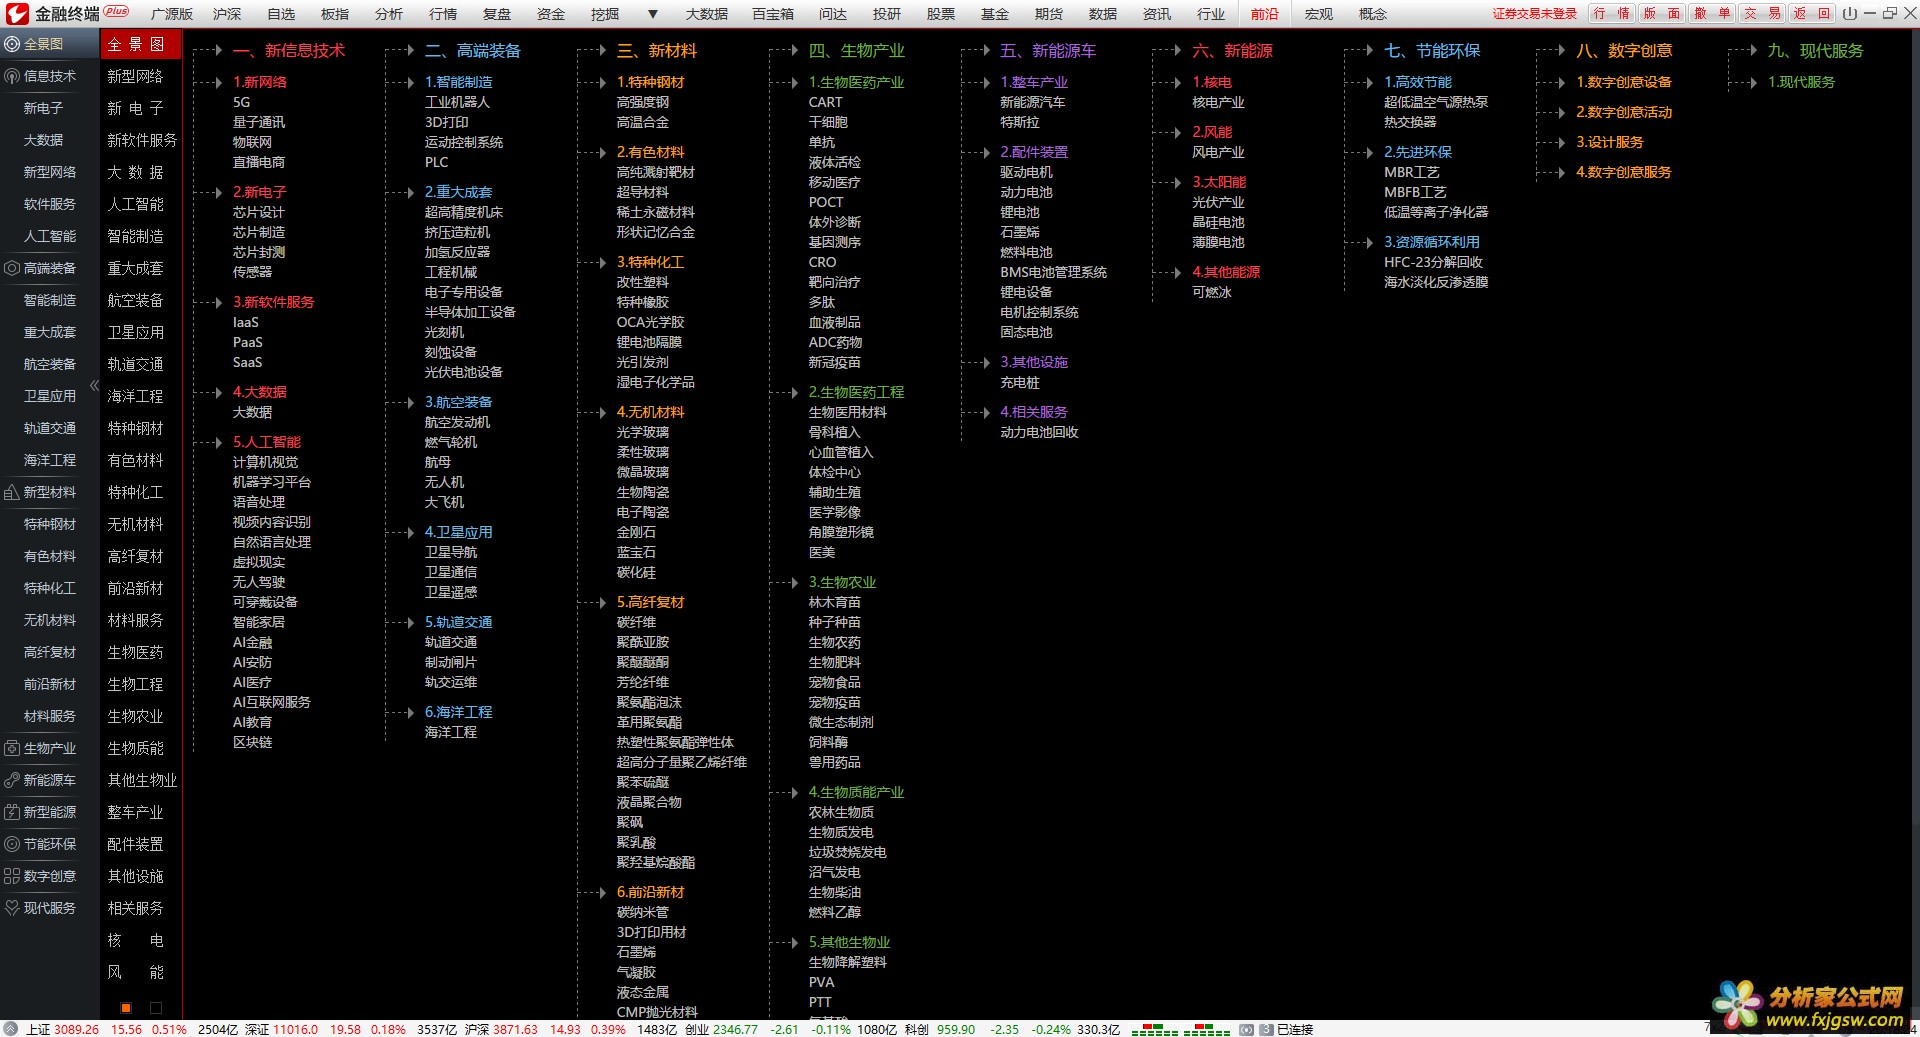Select 全景图 in the second sidebar column

coord(141,44)
